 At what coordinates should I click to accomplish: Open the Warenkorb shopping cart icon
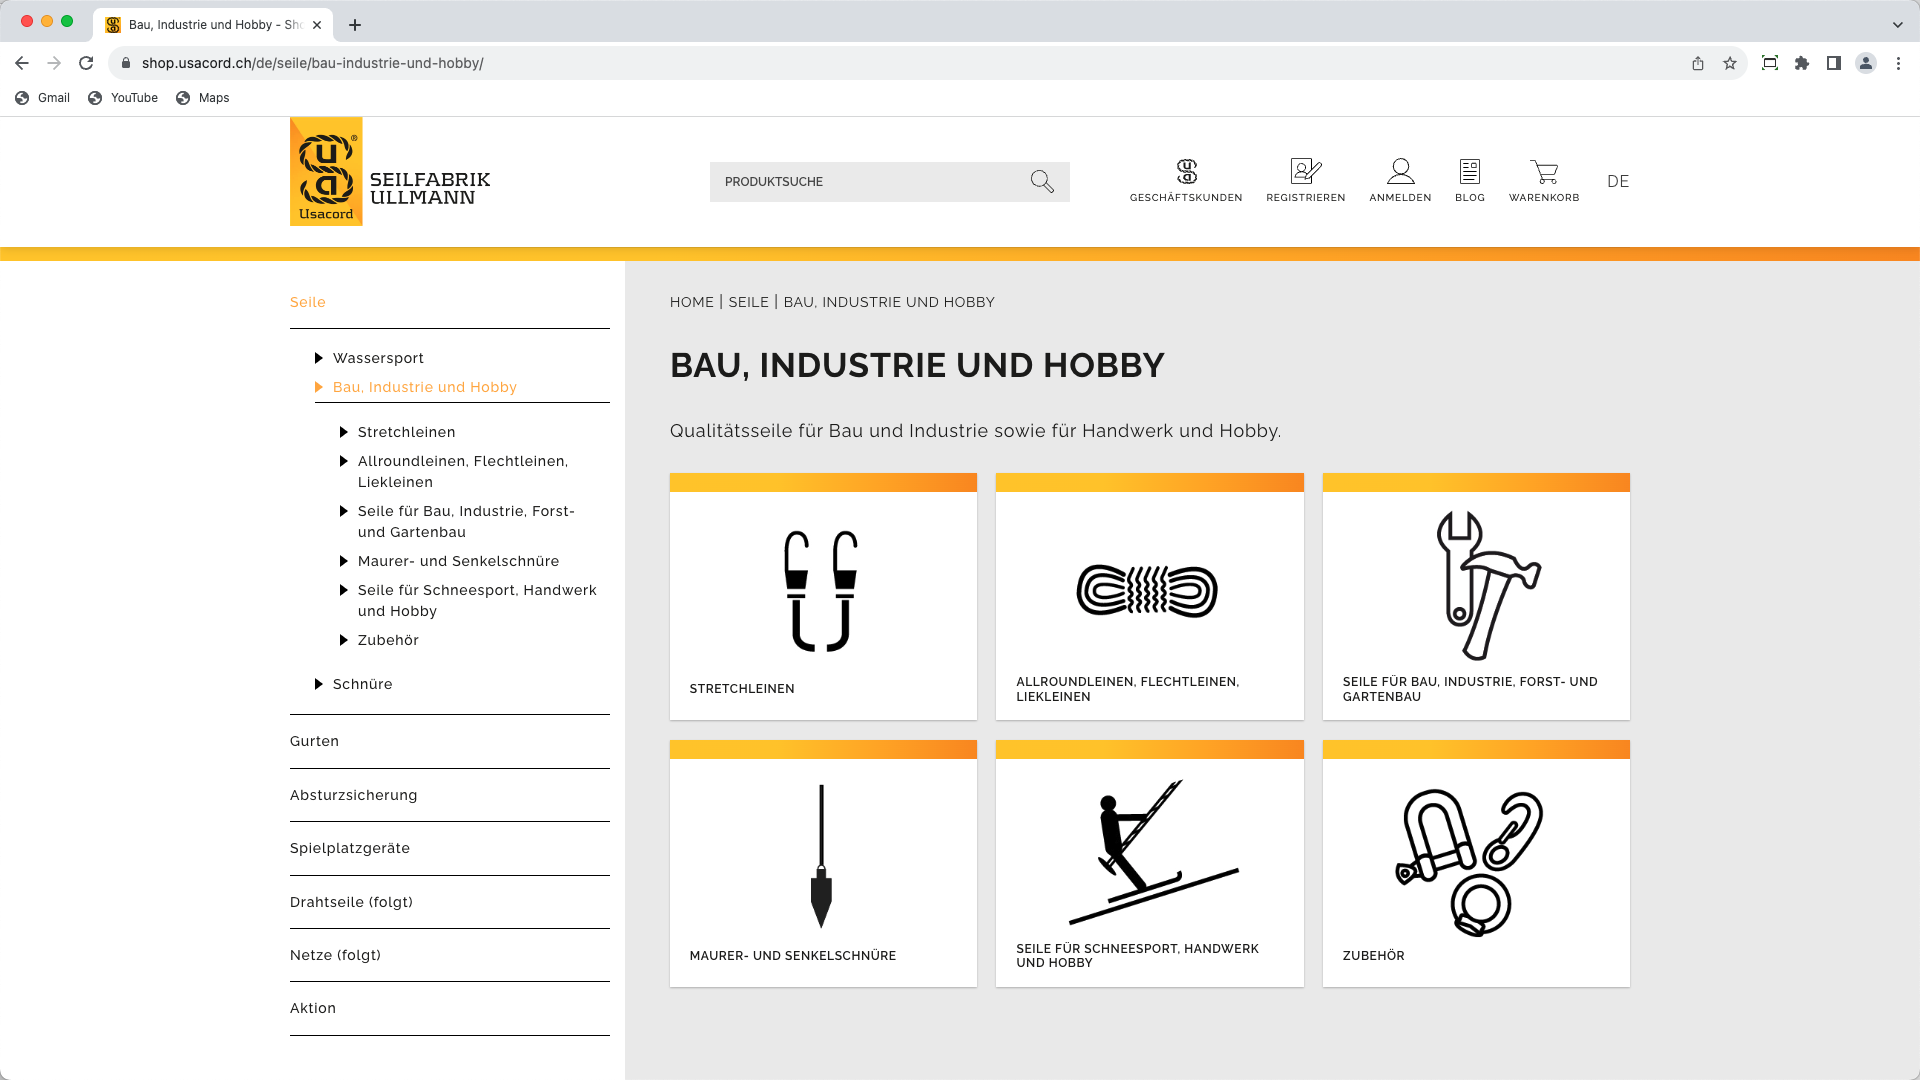tap(1544, 172)
